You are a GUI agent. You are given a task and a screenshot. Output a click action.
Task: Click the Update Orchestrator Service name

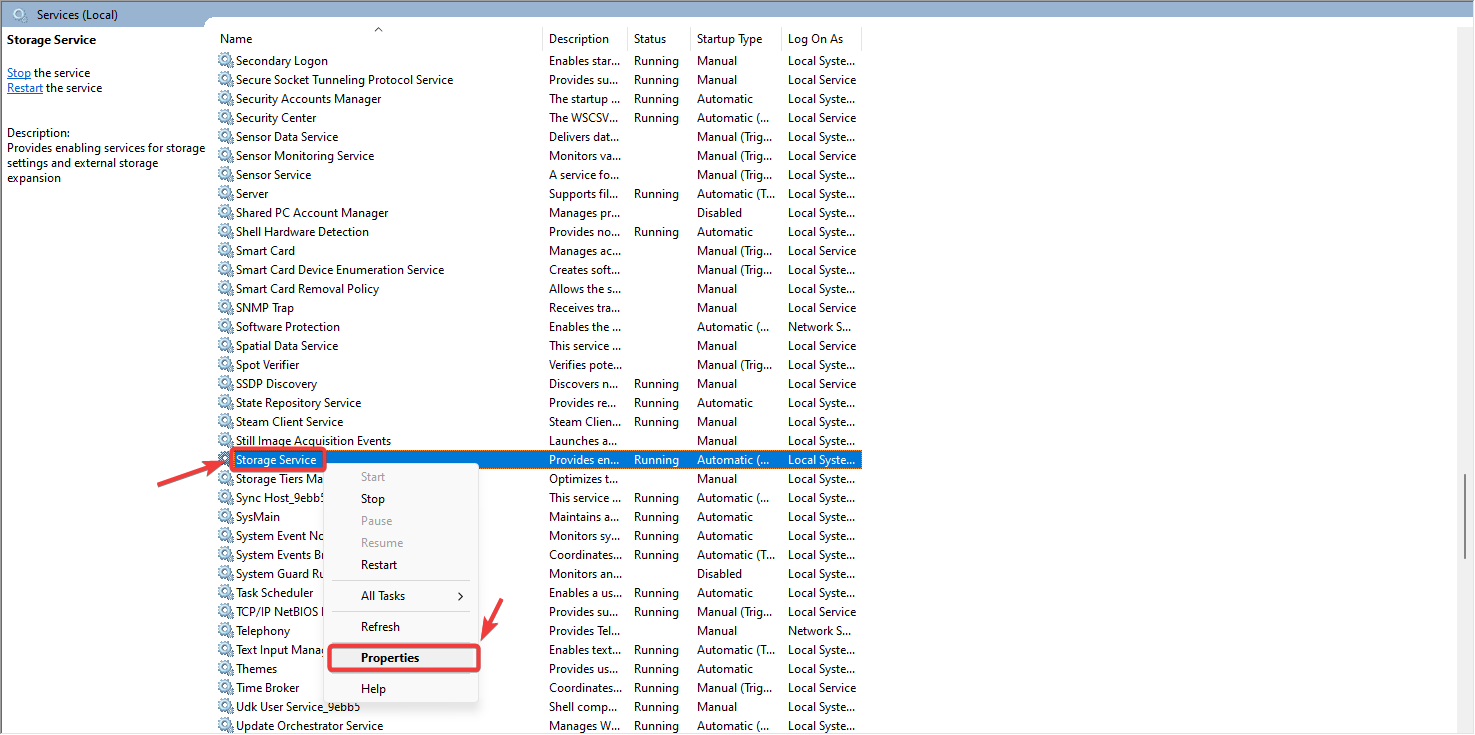(309, 726)
